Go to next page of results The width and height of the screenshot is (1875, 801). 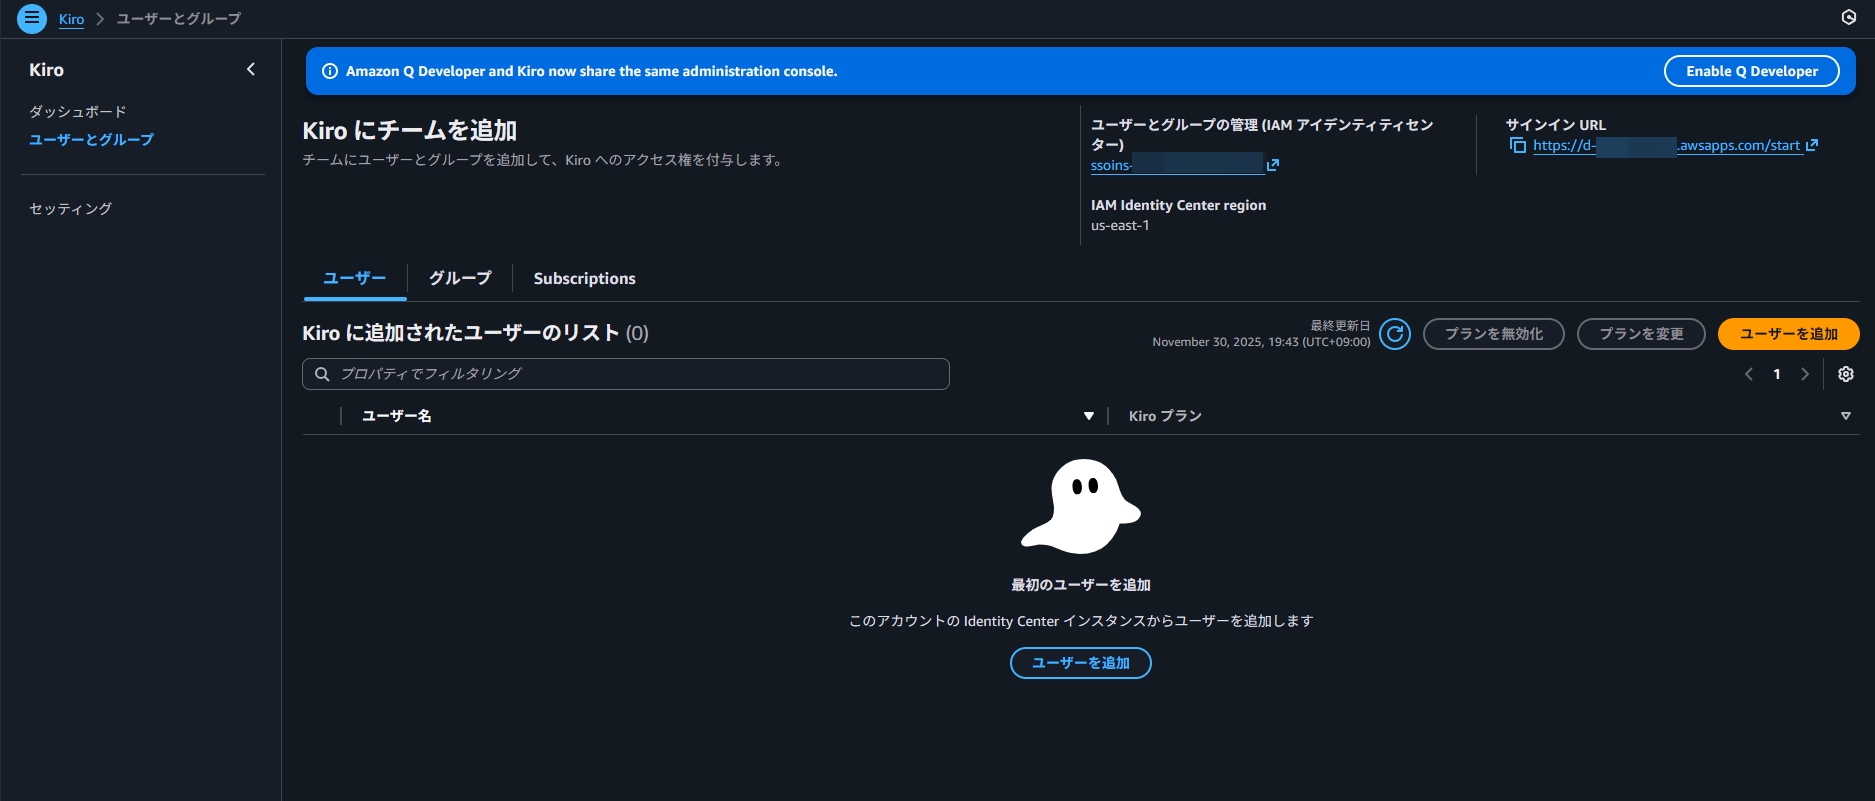point(1805,374)
